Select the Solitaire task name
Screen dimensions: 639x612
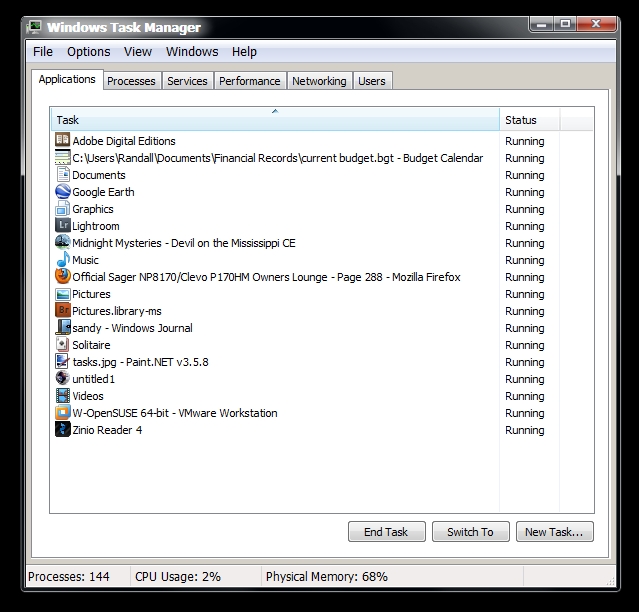91,345
